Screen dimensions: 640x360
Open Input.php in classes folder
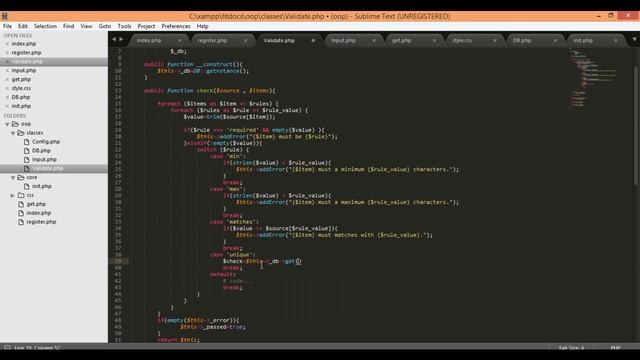point(44,160)
